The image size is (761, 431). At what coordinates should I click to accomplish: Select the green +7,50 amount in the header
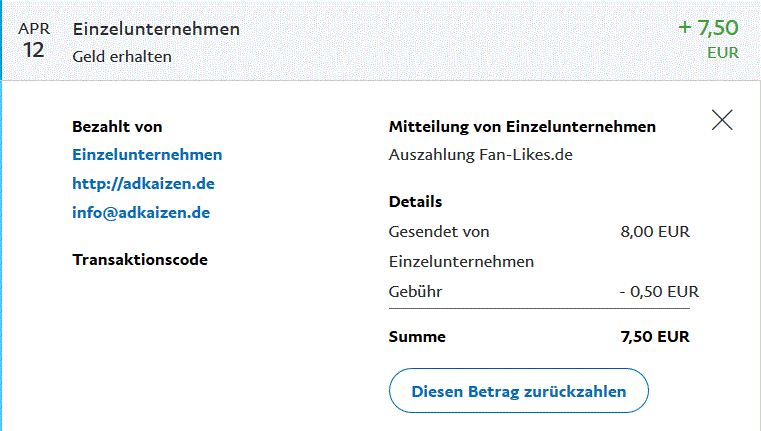[709, 27]
